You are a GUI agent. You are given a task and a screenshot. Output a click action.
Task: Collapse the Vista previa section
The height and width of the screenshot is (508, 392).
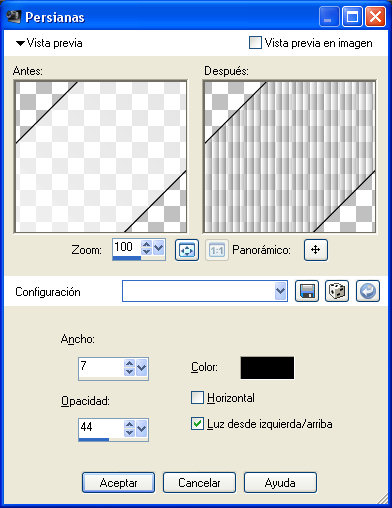(20, 43)
